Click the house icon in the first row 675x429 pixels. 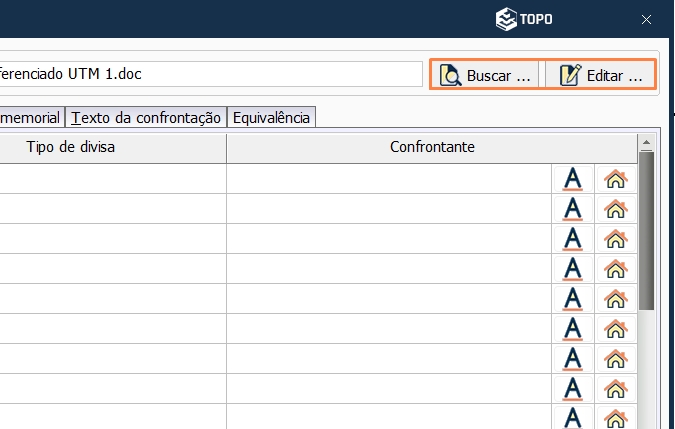[616, 179]
